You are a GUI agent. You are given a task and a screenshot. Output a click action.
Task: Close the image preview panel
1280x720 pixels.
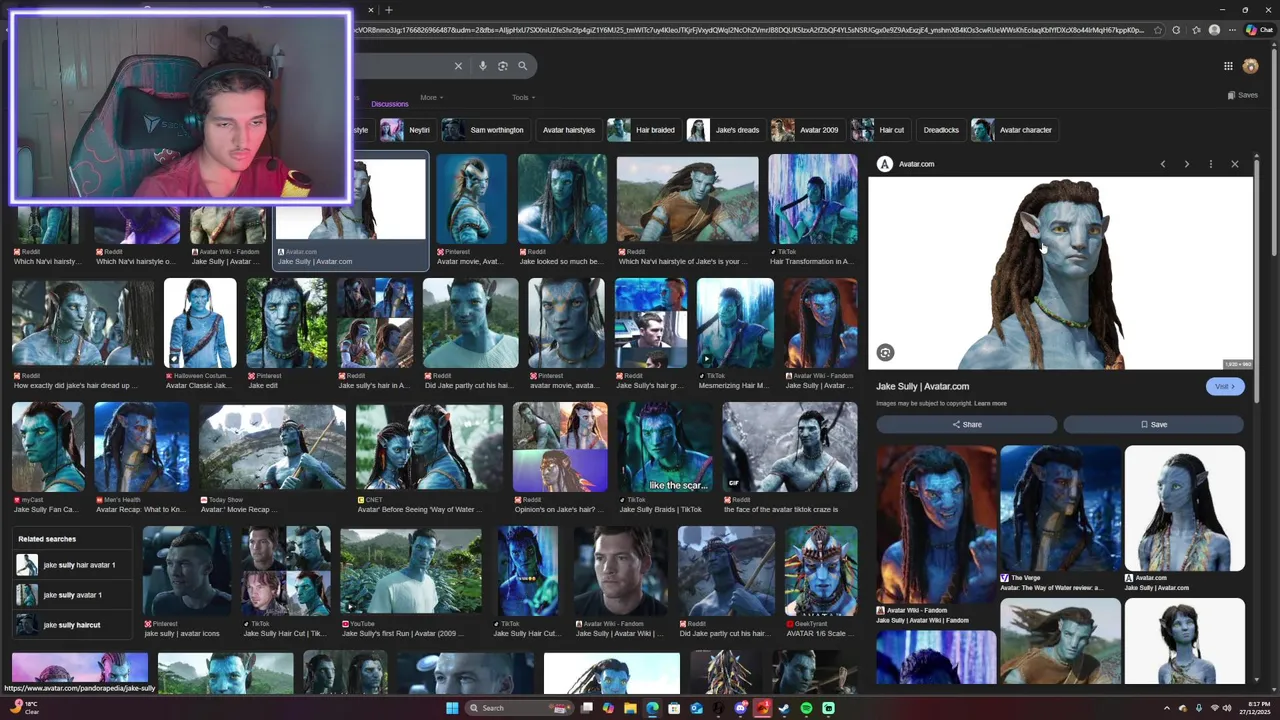pos(1234,164)
